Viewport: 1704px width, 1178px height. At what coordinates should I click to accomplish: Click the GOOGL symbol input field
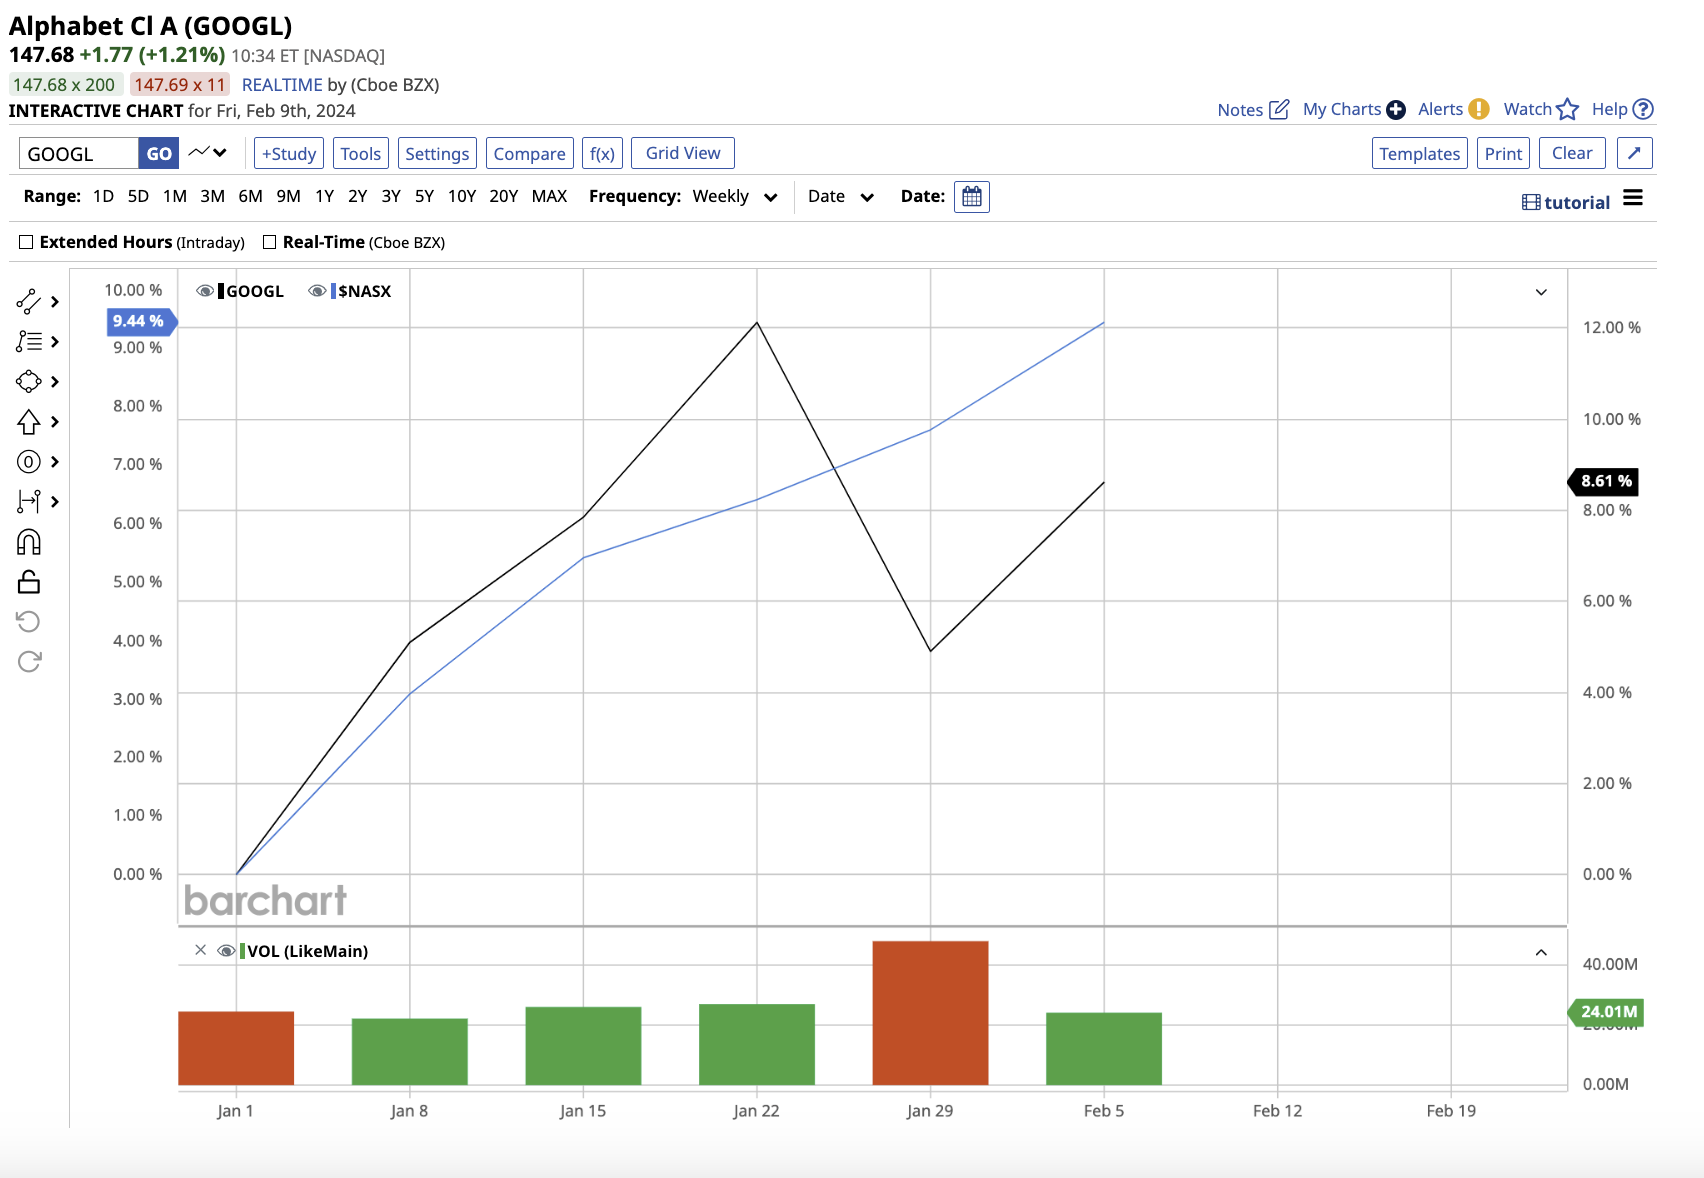78,153
